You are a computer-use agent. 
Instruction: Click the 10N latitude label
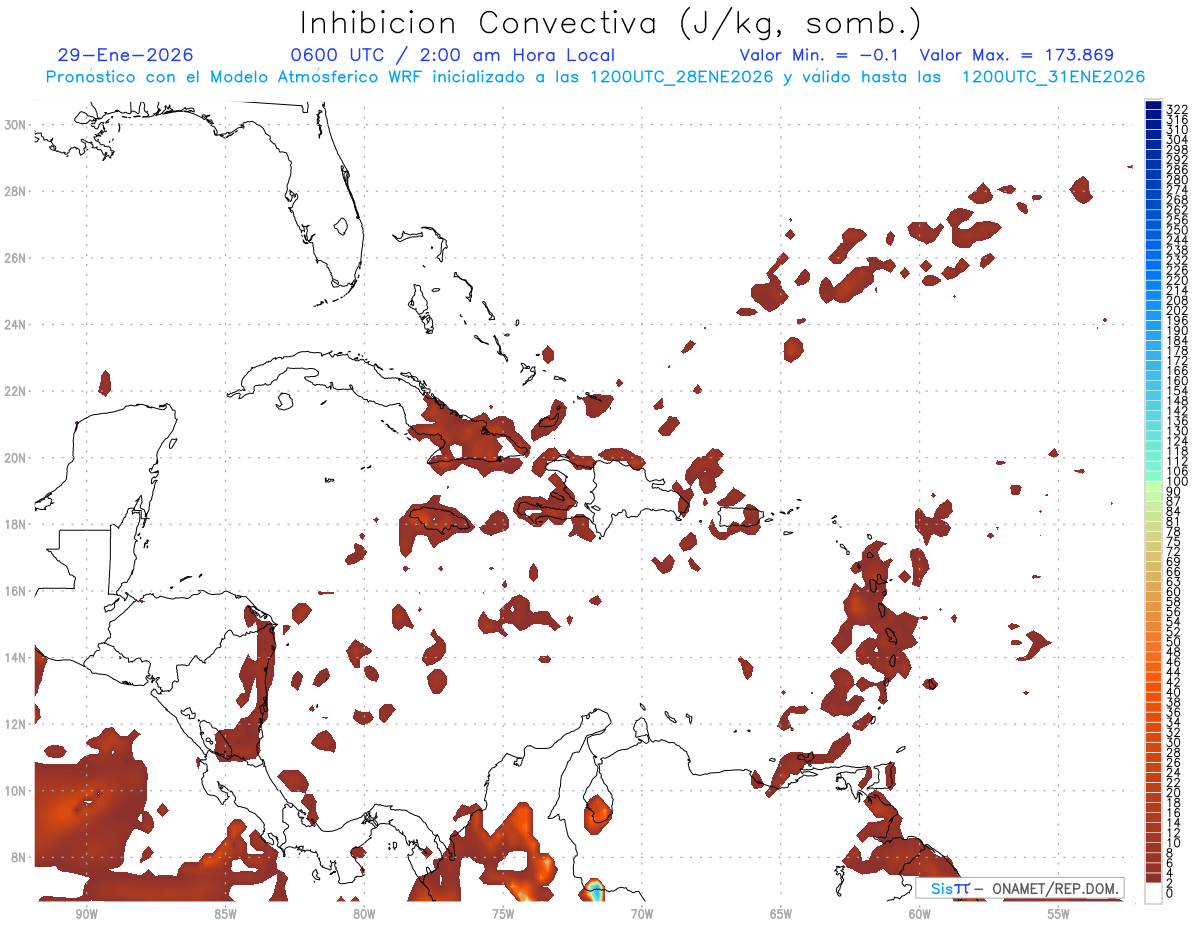coord(17,791)
